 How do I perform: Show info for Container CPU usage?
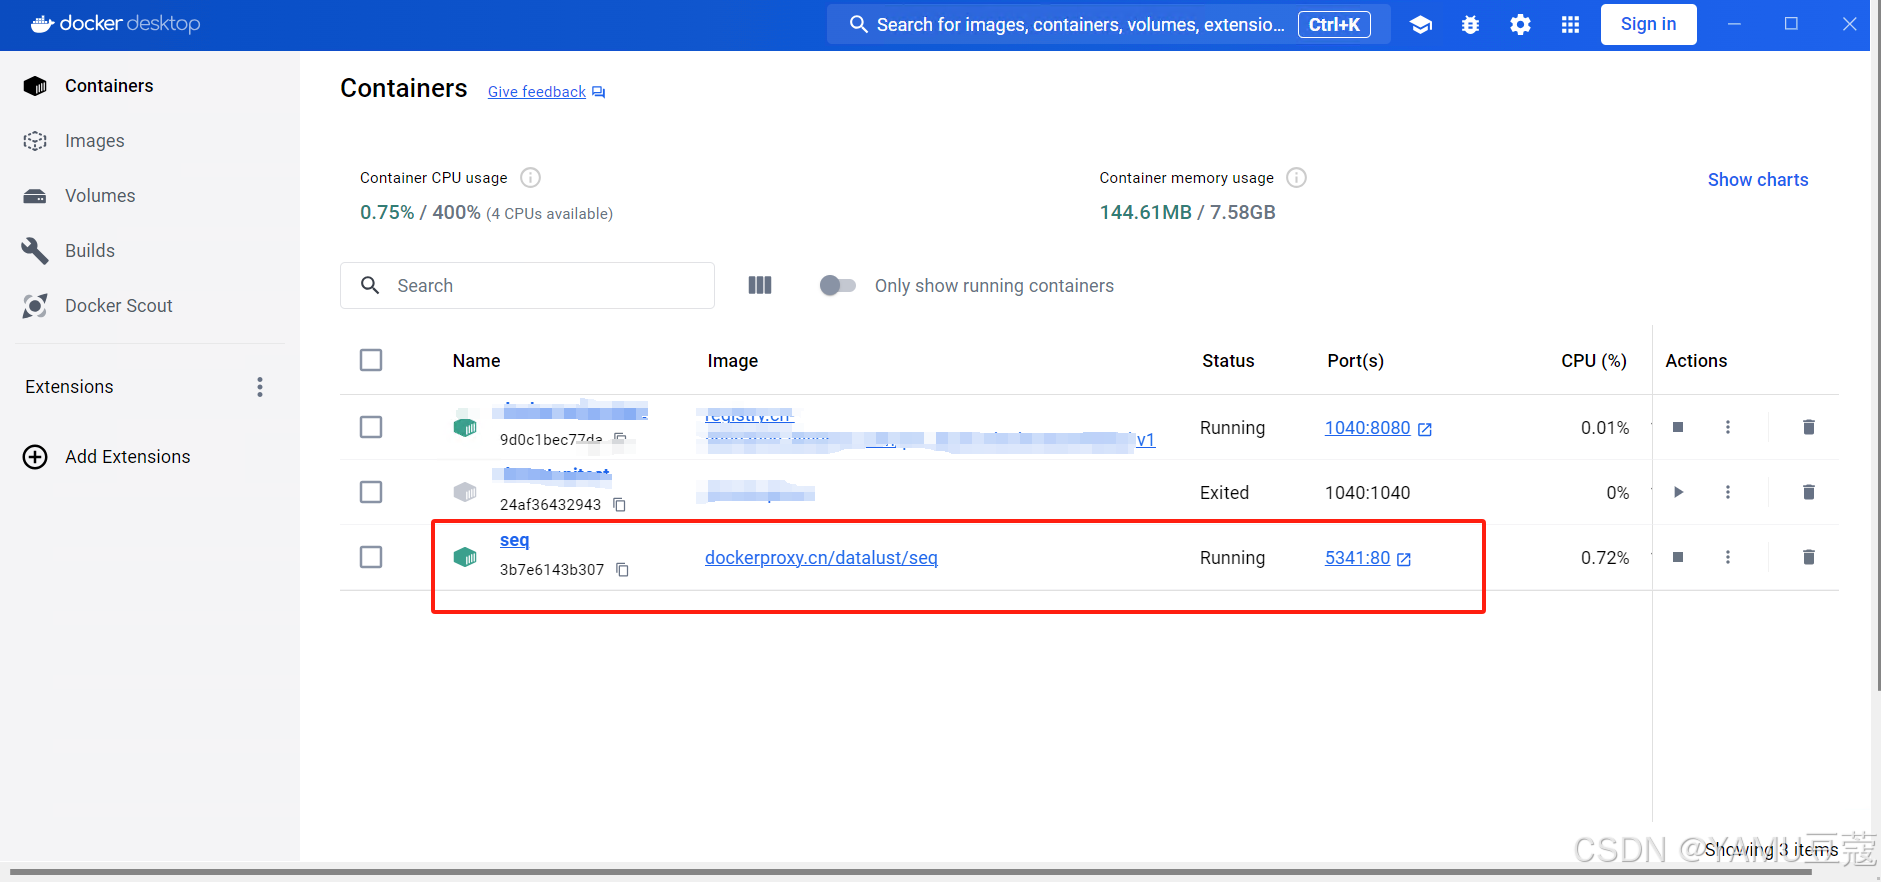click(531, 177)
